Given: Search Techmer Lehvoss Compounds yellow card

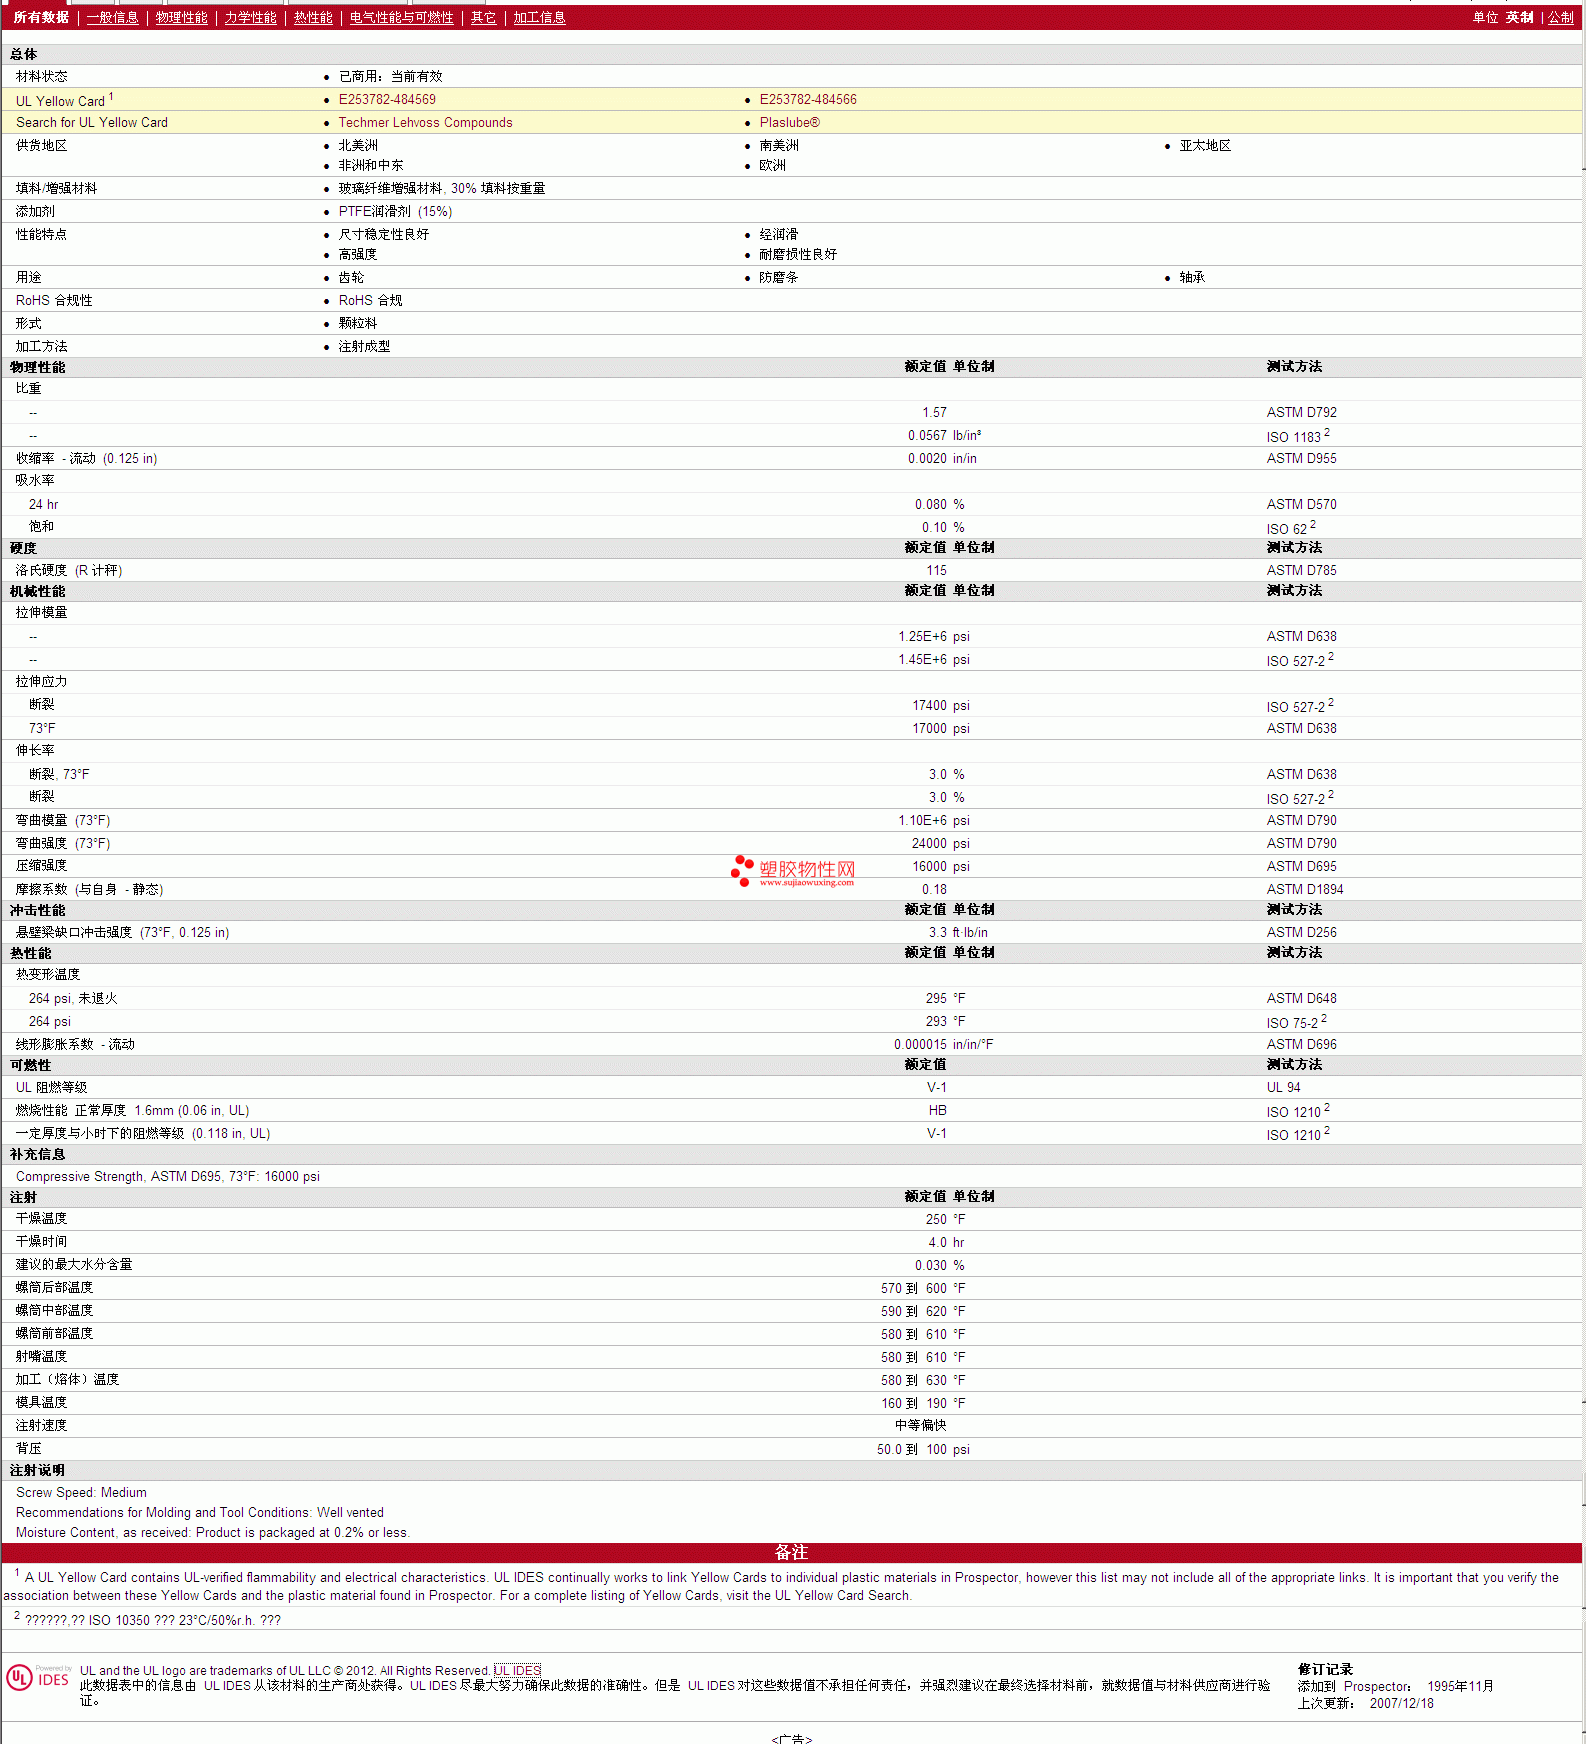Looking at the screenshot, I should pyautogui.click(x=425, y=122).
